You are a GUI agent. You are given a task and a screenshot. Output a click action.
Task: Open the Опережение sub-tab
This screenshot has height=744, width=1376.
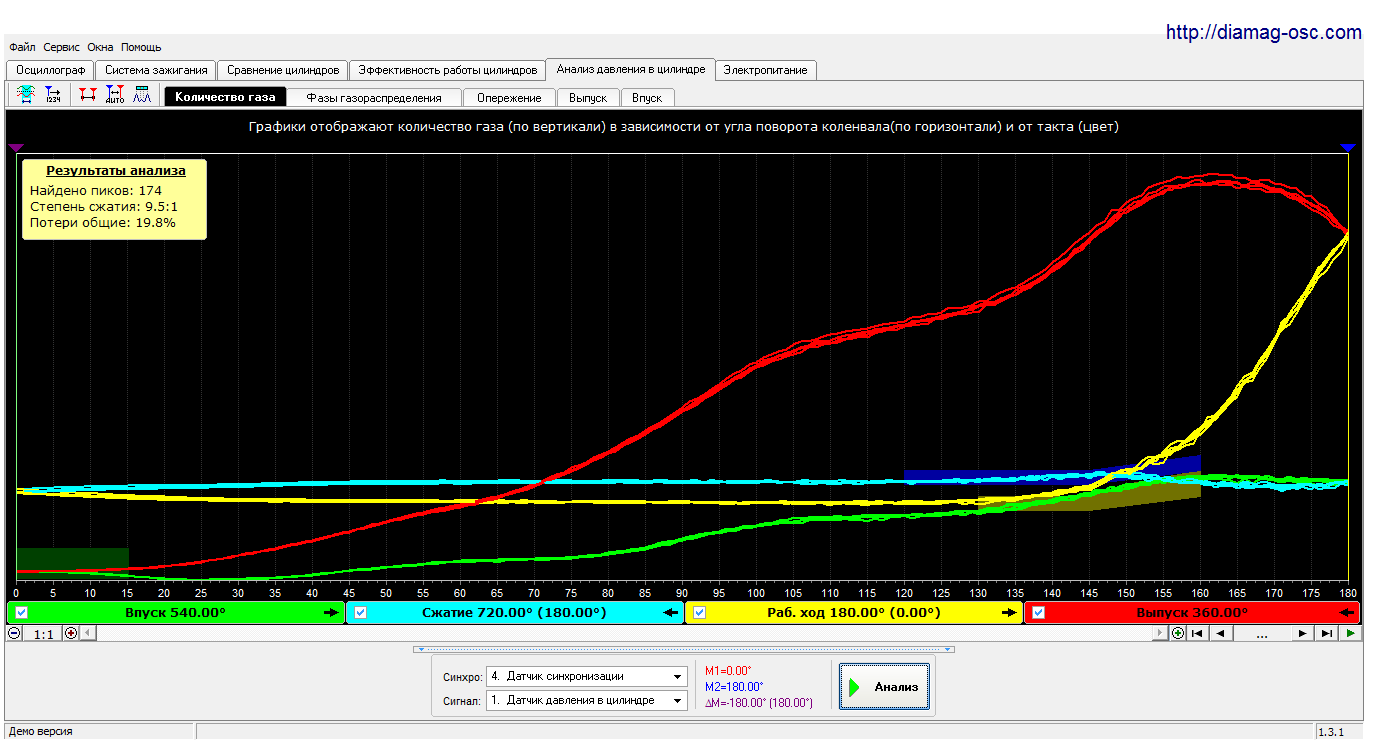coord(509,98)
